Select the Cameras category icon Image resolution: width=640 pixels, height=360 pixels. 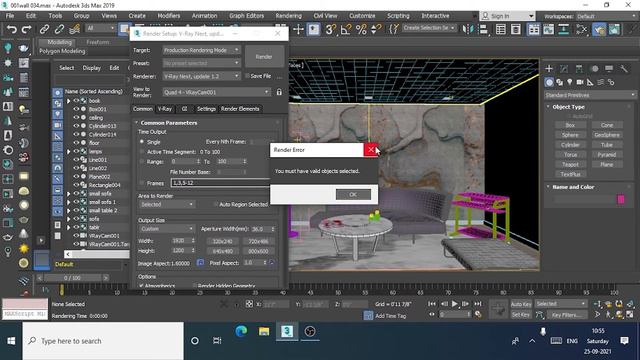(580, 82)
